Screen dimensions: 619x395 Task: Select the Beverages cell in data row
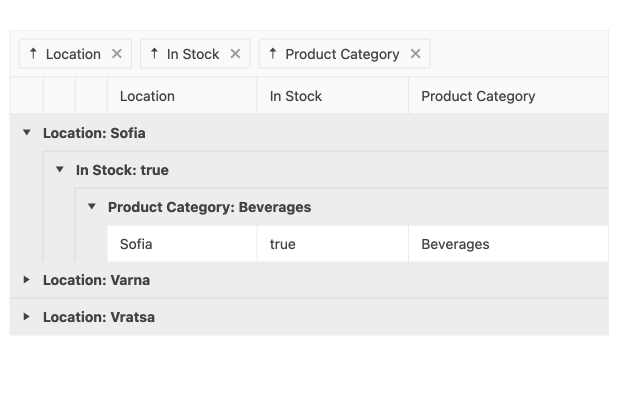(508, 244)
